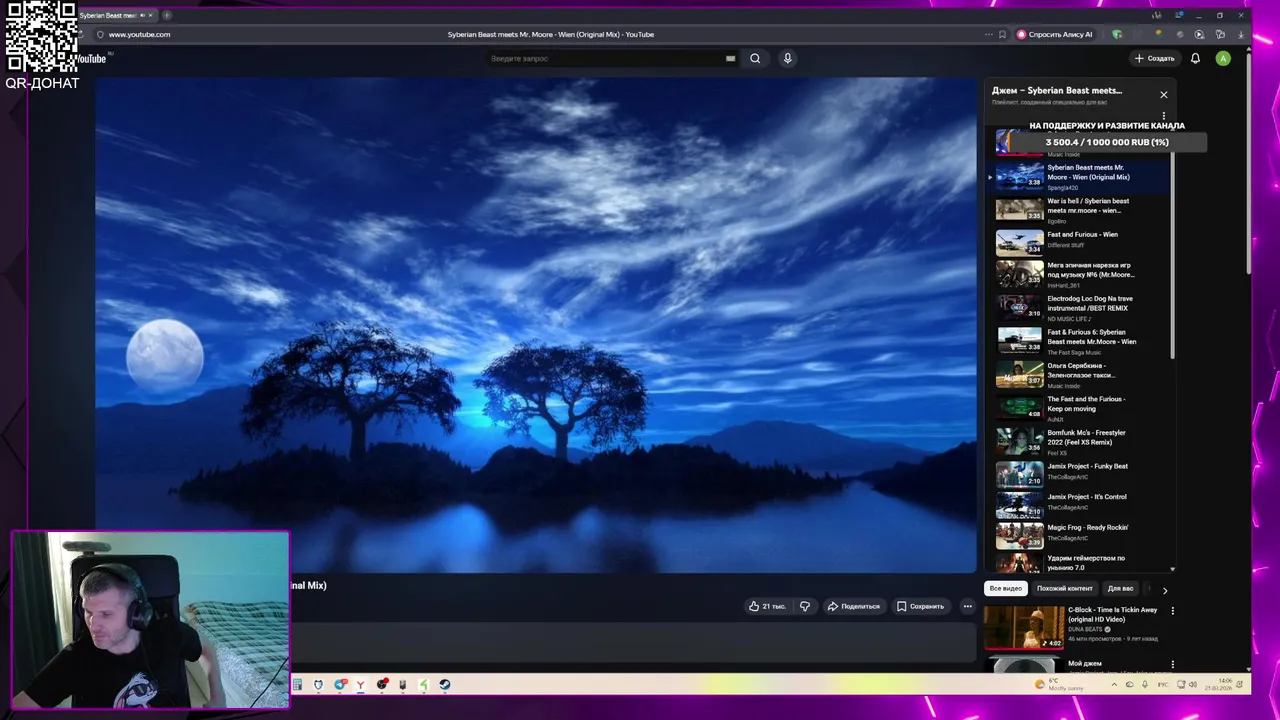Expand filter chips with right arrow
1280x720 pixels.
[1164, 590]
